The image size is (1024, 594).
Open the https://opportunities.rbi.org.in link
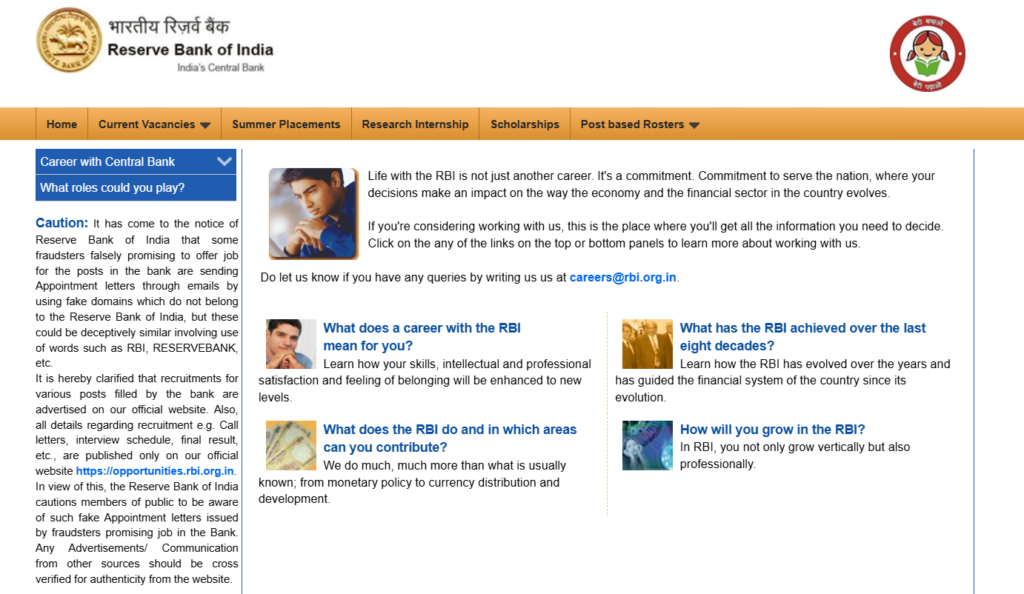tap(155, 471)
